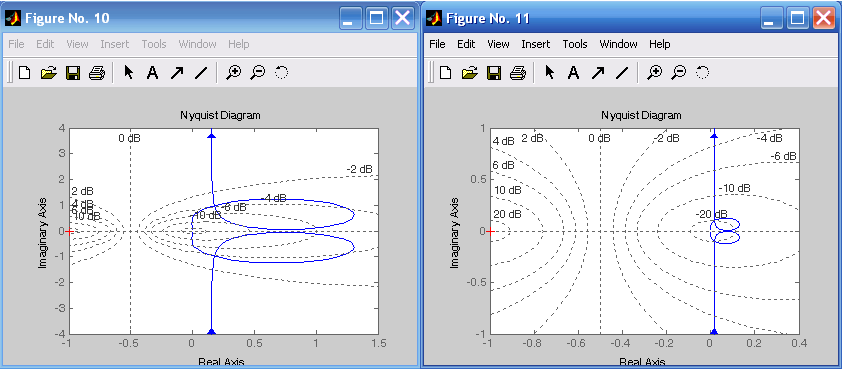Open Edit menu in Figure No. 11
The image size is (842, 369).
coord(466,45)
